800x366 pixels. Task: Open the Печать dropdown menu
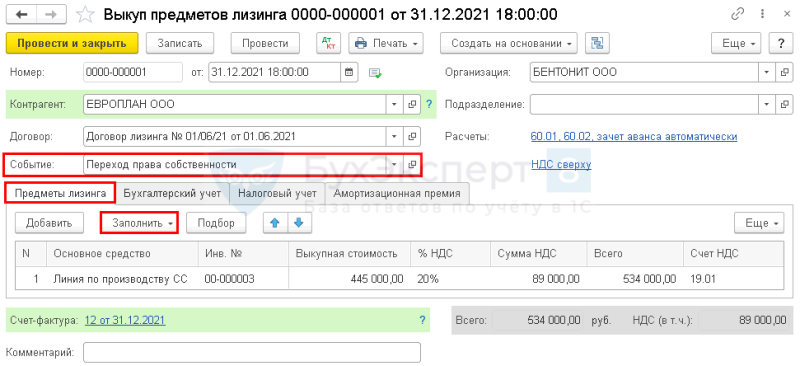(386, 43)
